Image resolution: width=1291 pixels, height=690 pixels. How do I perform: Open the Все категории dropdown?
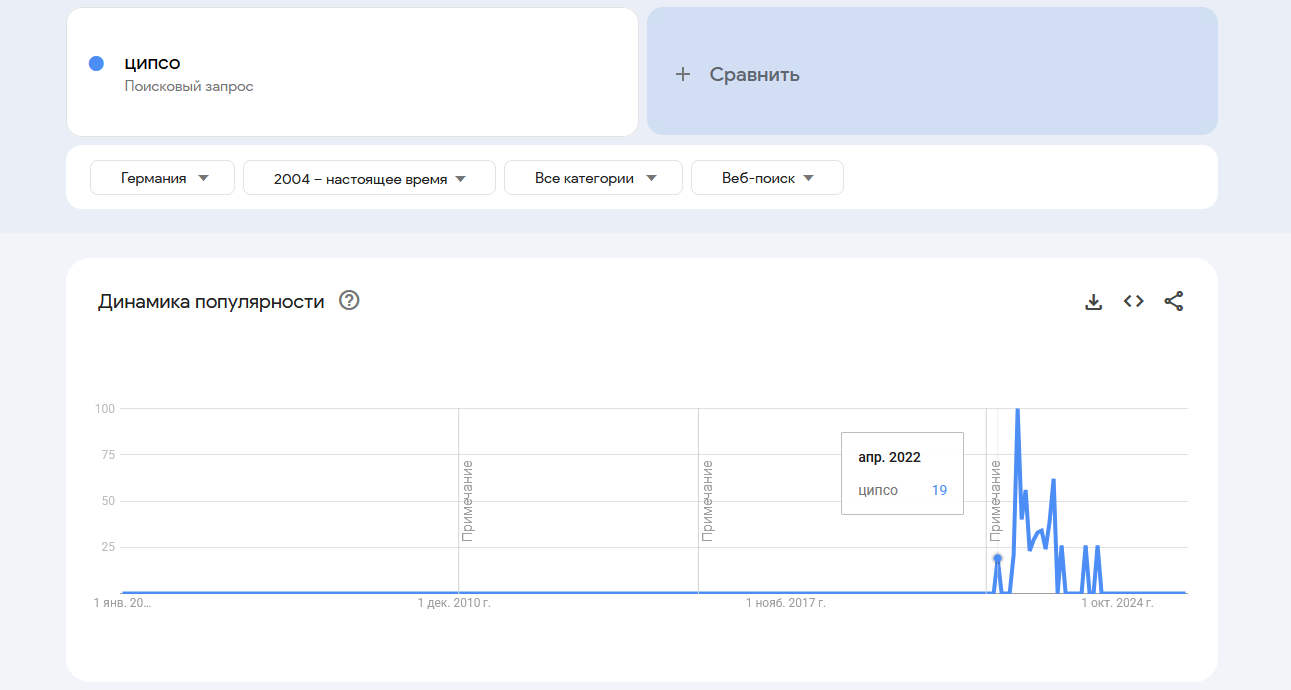(x=593, y=178)
